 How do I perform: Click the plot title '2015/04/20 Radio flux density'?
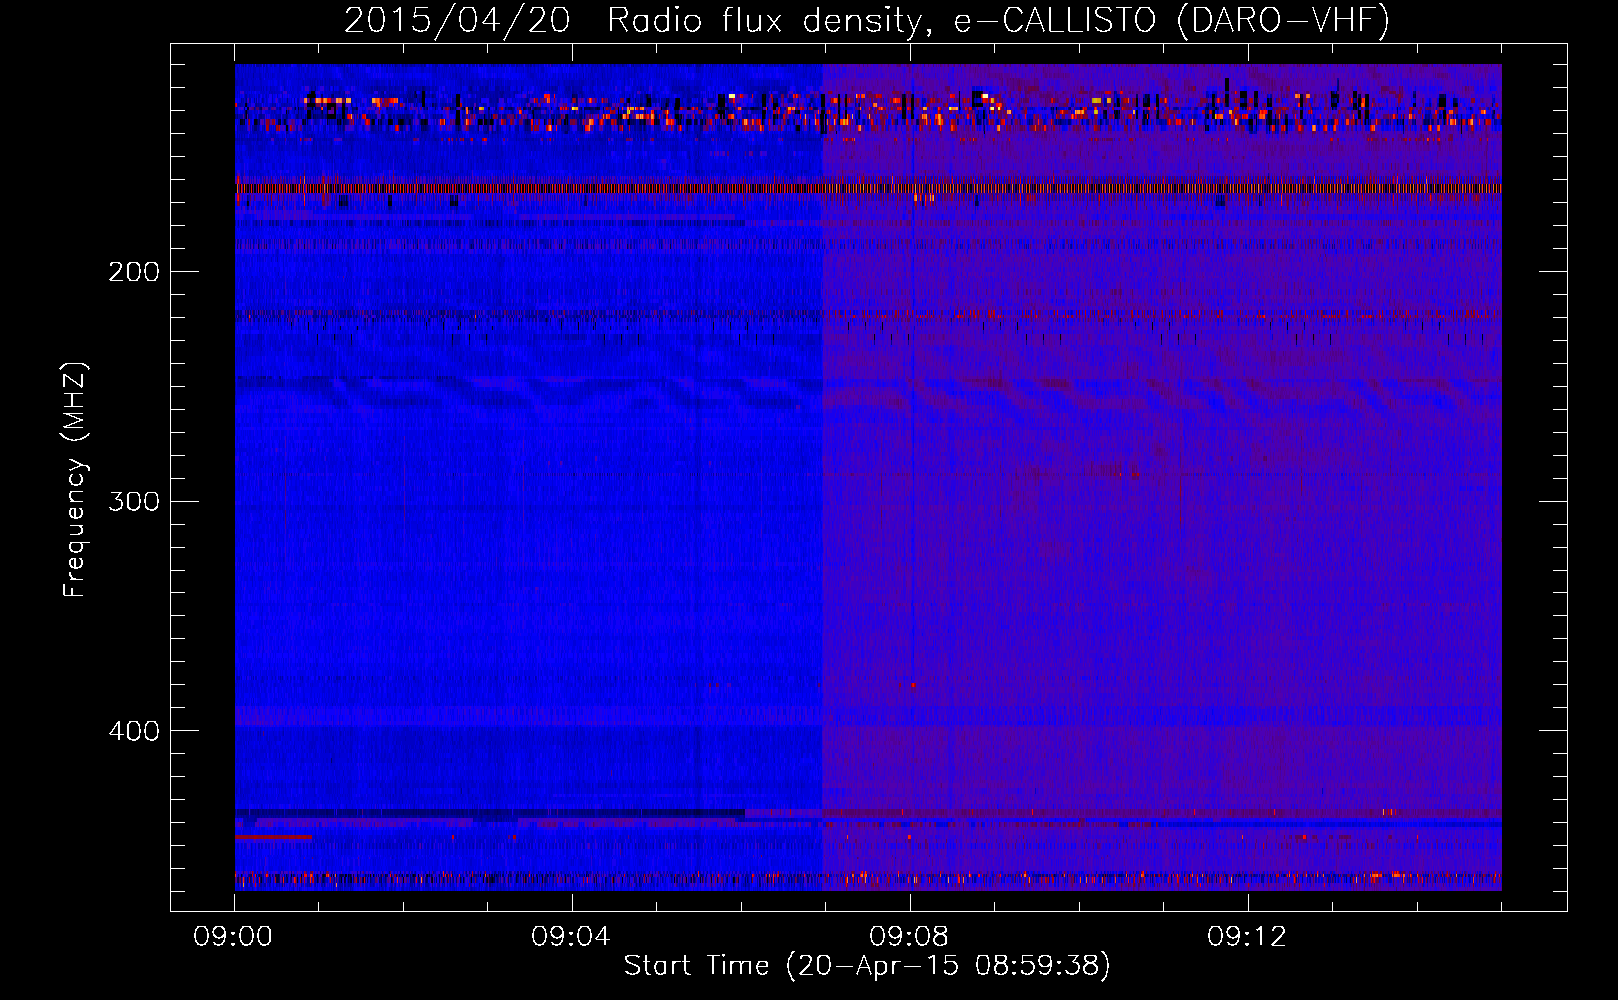pyautogui.click(x=867, y=21)
